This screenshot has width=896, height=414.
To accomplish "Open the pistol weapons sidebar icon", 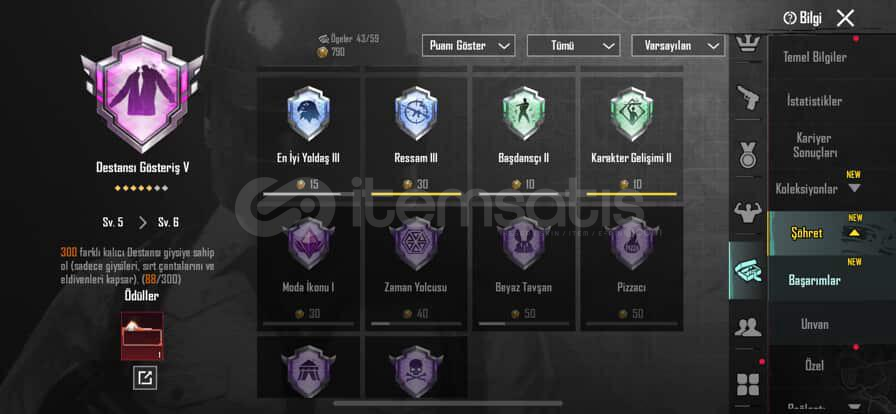I will 748,98.
